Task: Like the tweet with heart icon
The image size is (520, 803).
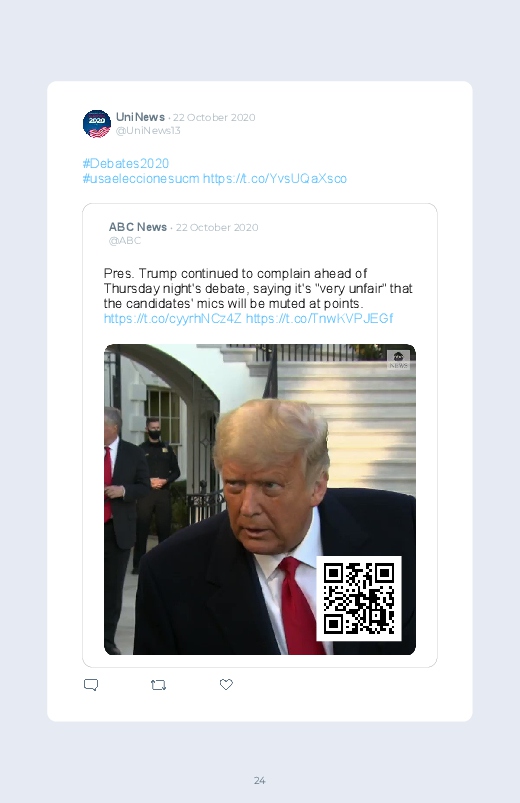Action: (226, 684)
